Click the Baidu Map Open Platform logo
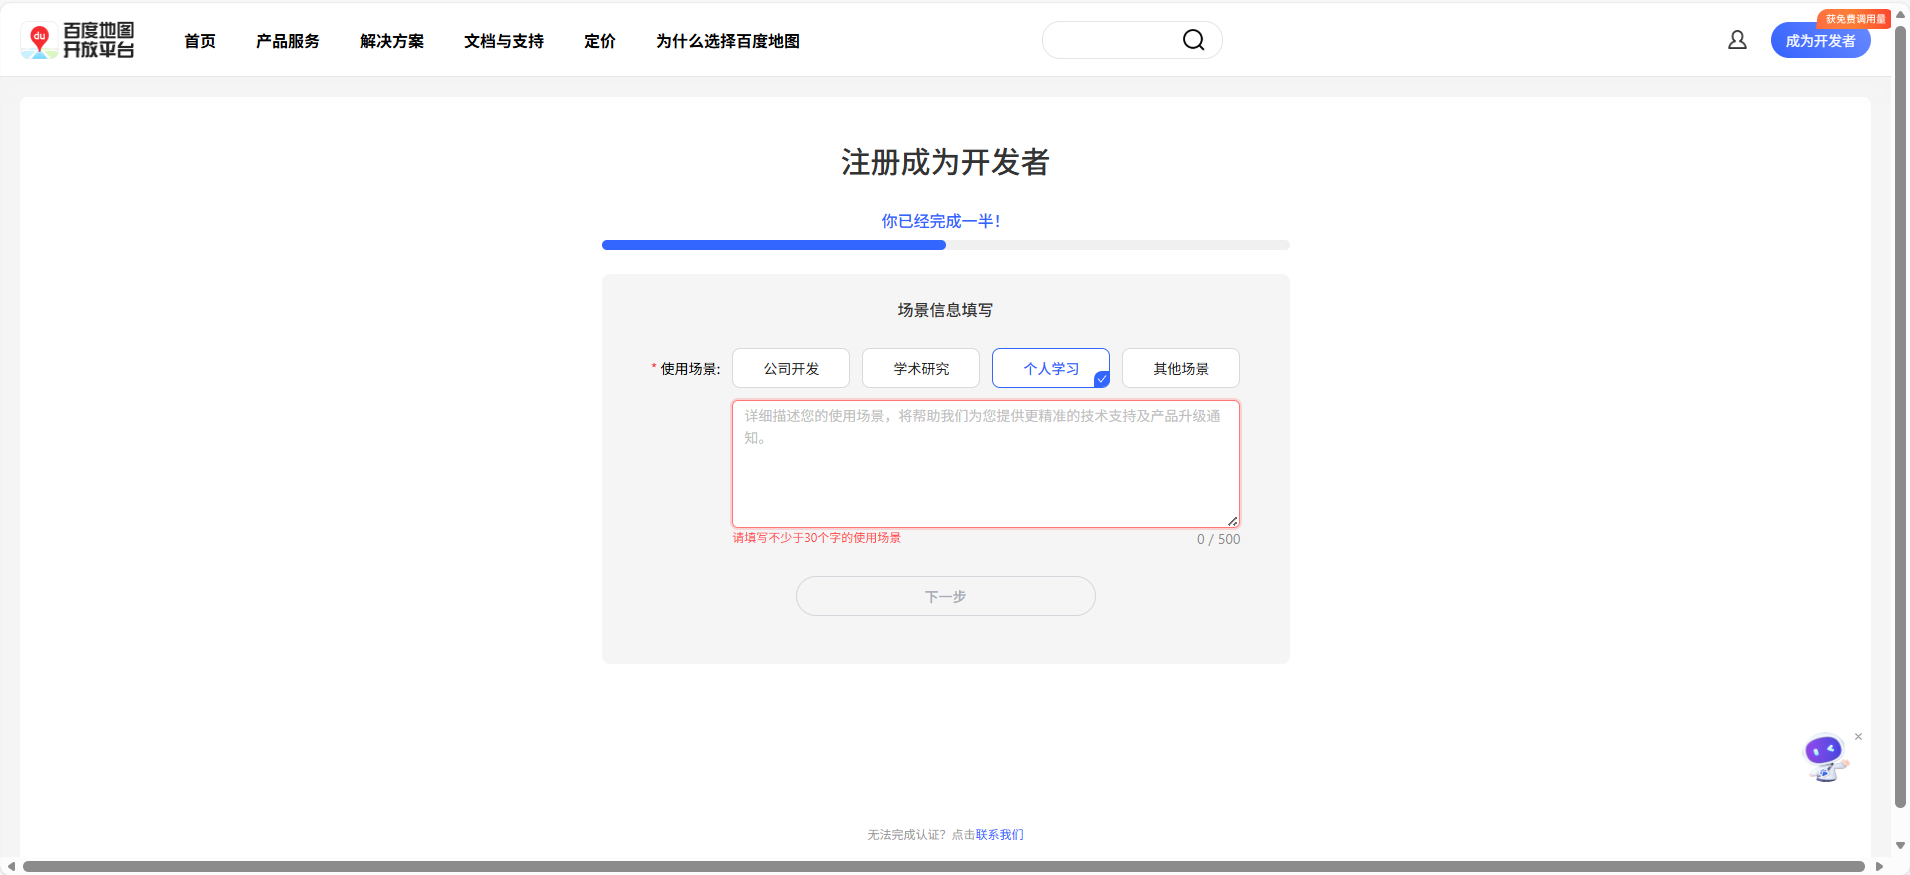 [x=78, y=41]
